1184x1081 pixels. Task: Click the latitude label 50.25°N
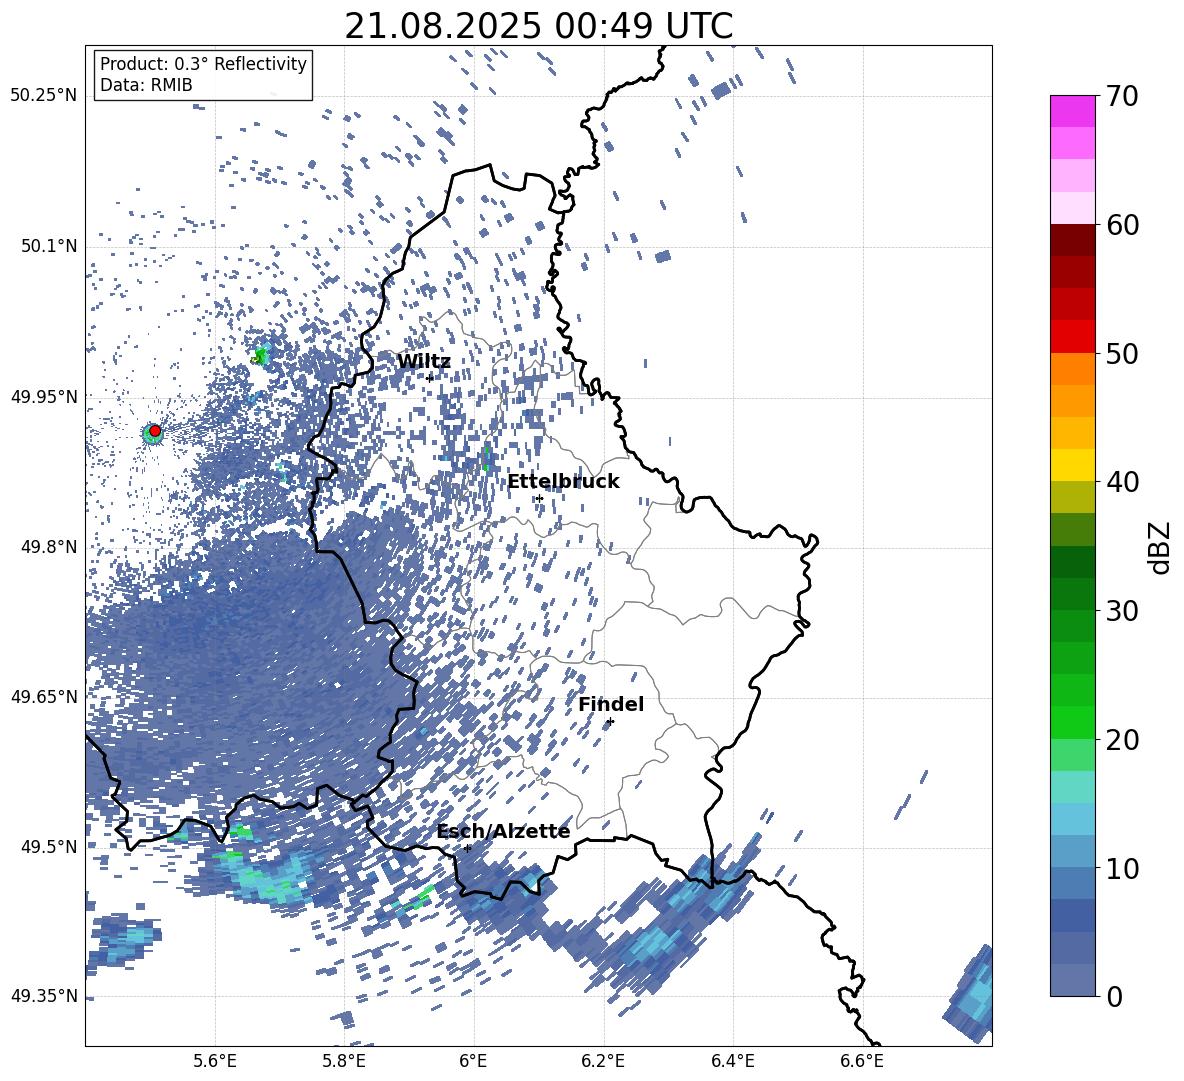point(44,96)
